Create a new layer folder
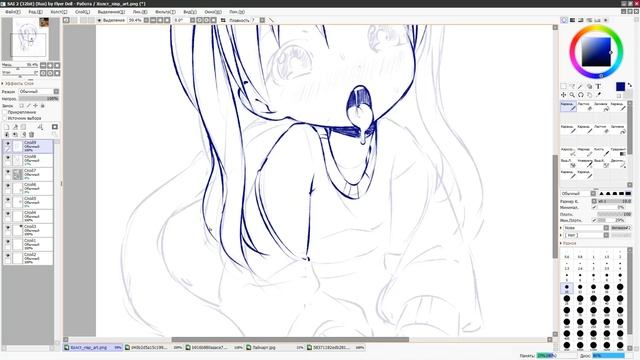This screenshot has height=360, width=640. [x=23, y=127]
